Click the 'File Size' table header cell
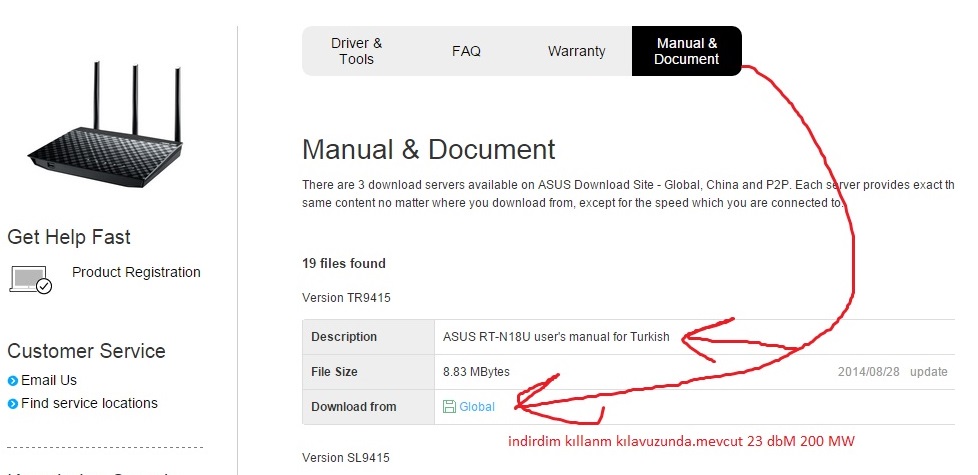This screenshot has height=475, width=978. pos(369,372)
